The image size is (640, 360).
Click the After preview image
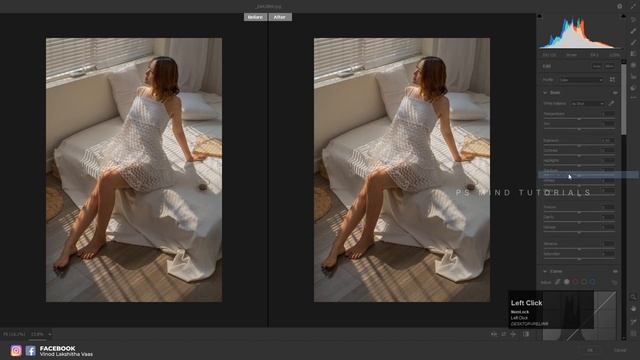click(402, 170)
